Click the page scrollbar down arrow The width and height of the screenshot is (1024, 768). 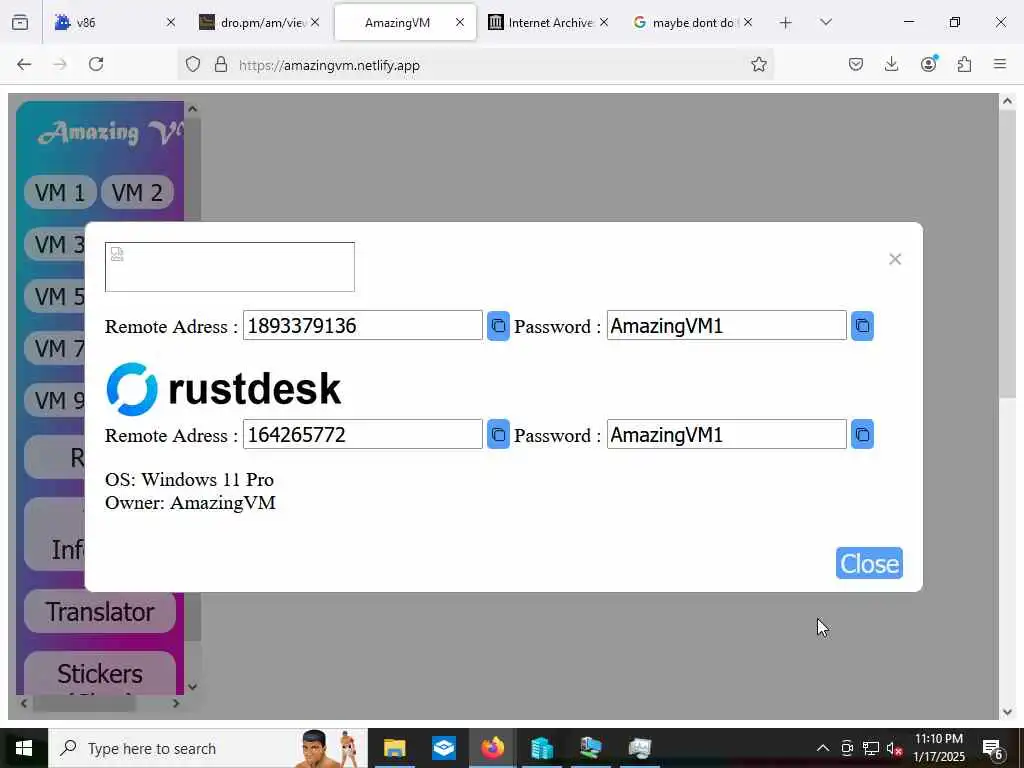pyautogui.click(x=1006, y=711)
